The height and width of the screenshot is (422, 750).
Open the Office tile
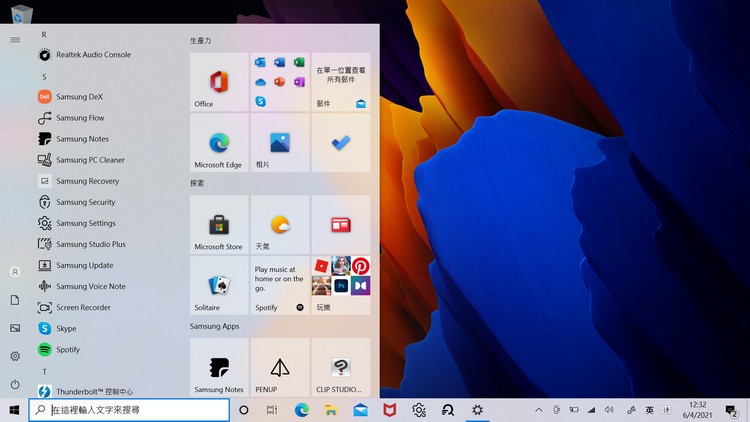point(219,82)
